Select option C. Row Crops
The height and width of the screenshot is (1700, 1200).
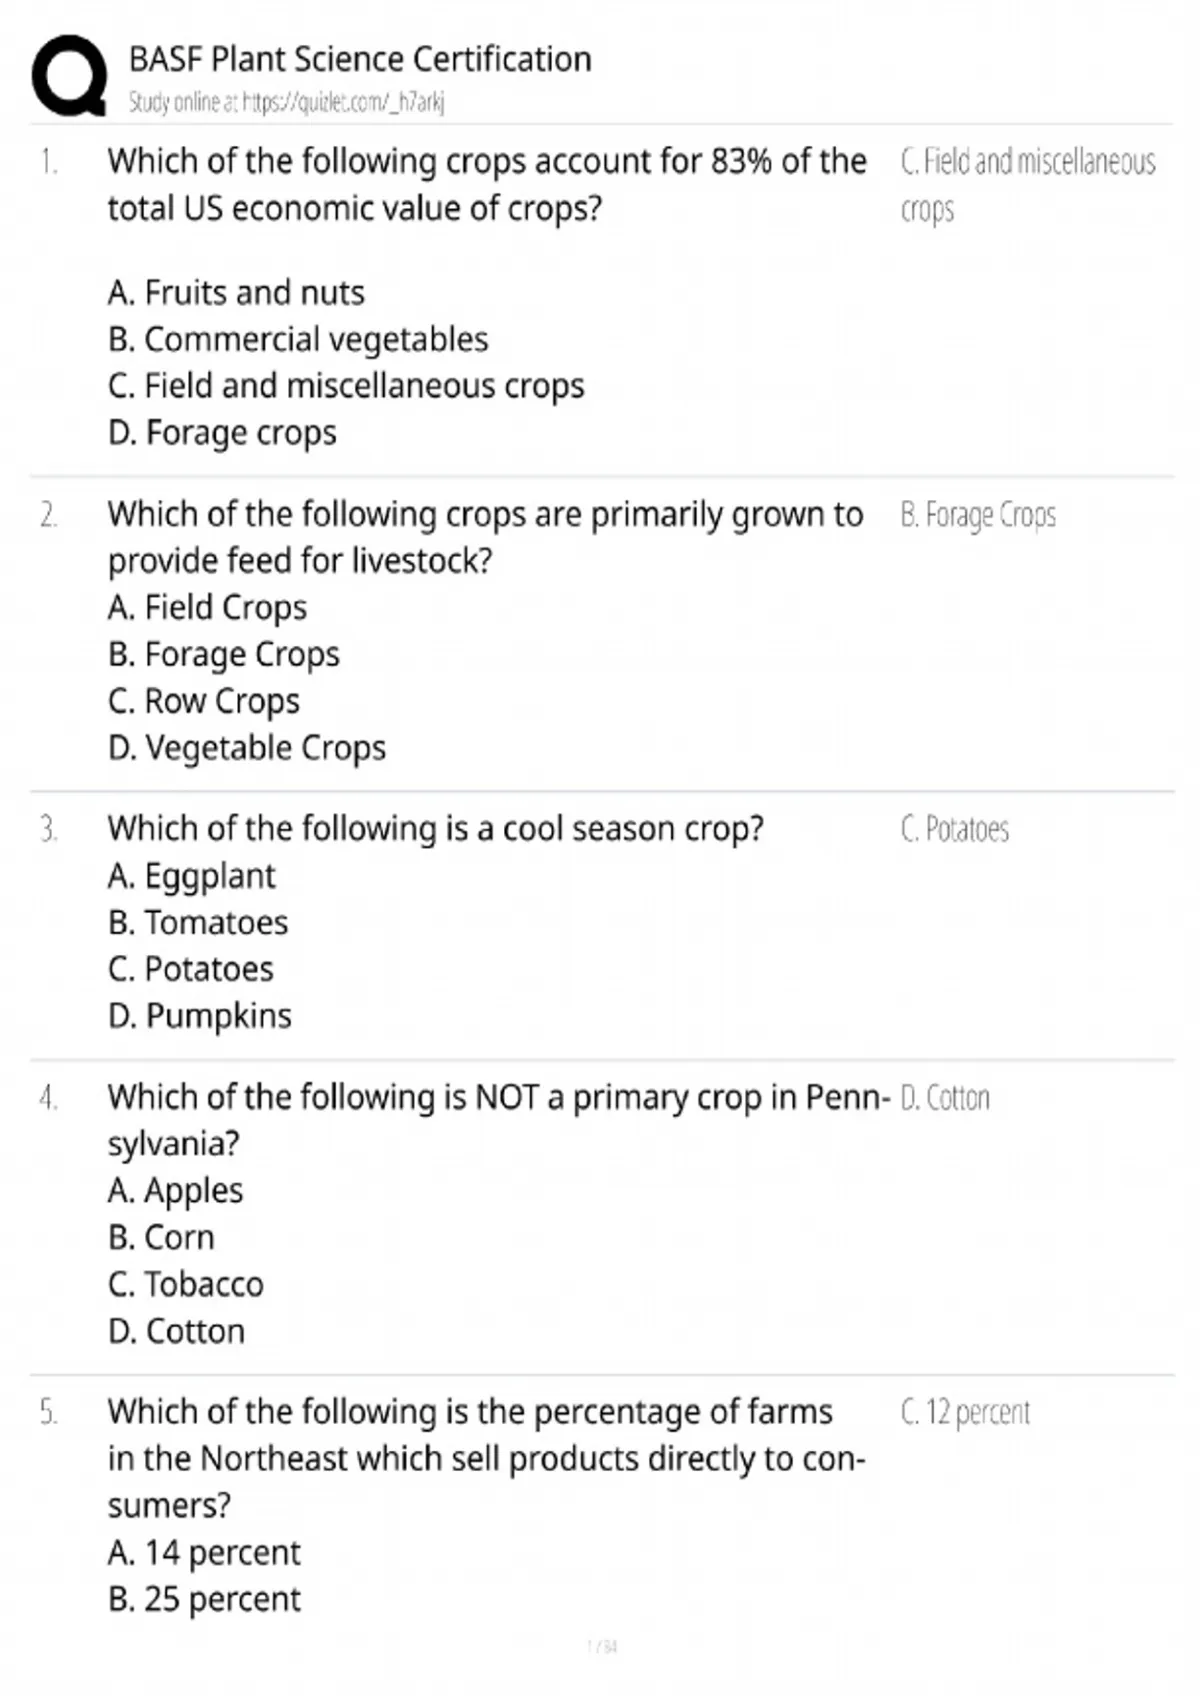tap(204, 701)
